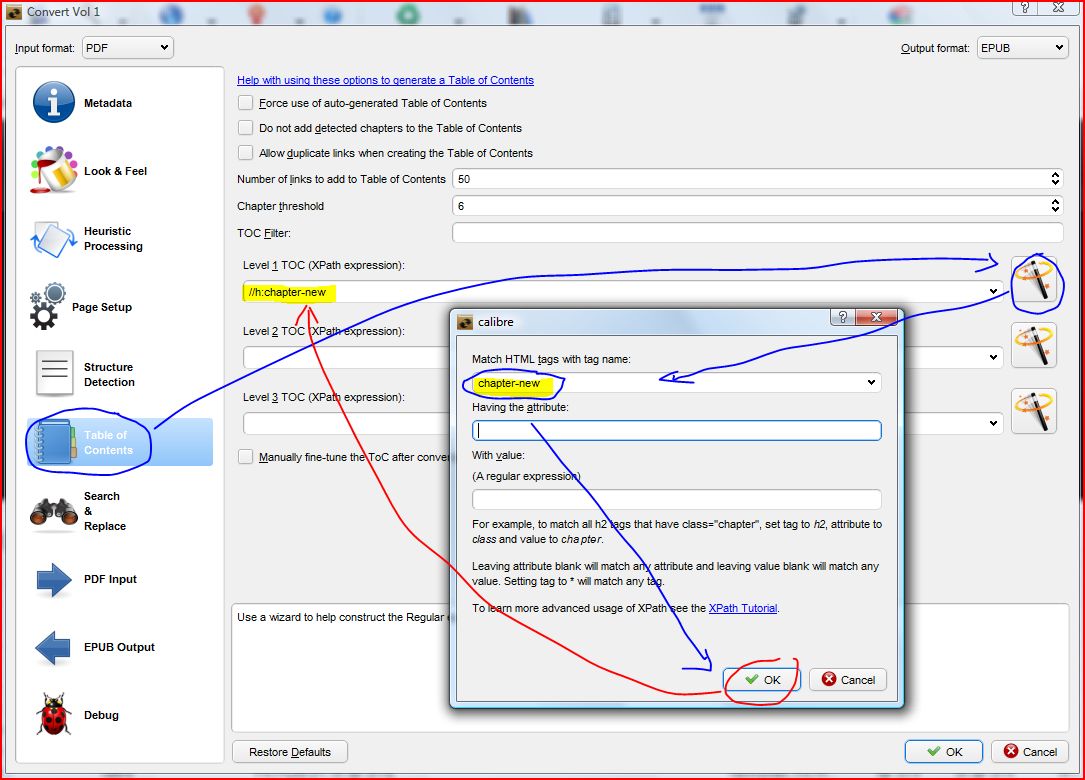Click help question mark of Convert window
This screenshot has width=1085, height=780.
tap(1025, 7)
